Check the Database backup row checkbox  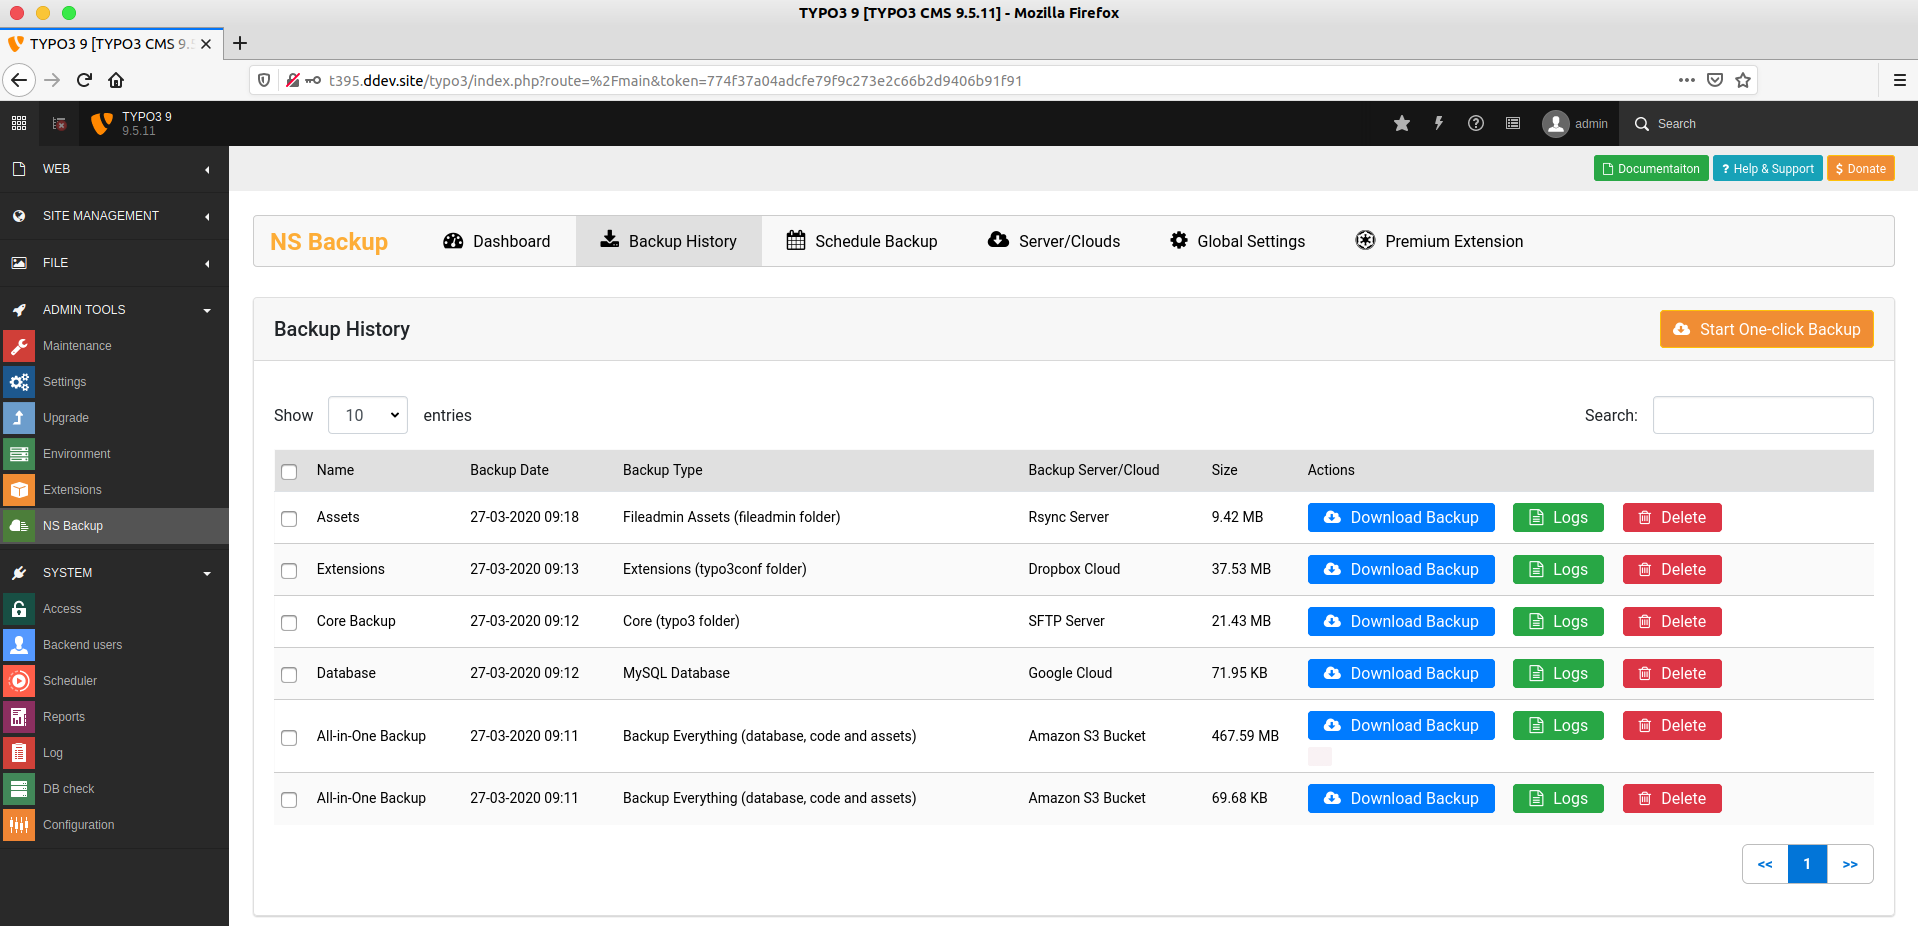pos(289,674)
